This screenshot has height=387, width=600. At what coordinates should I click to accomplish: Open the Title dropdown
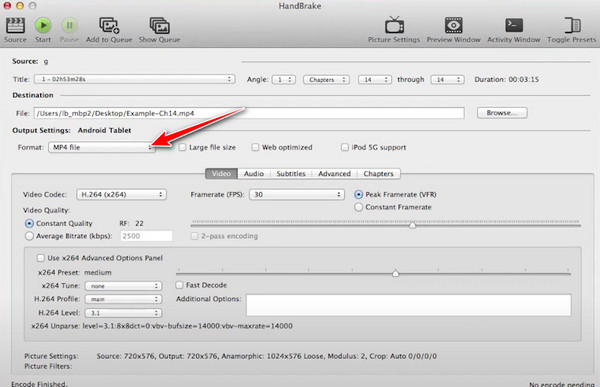point(134,79)
